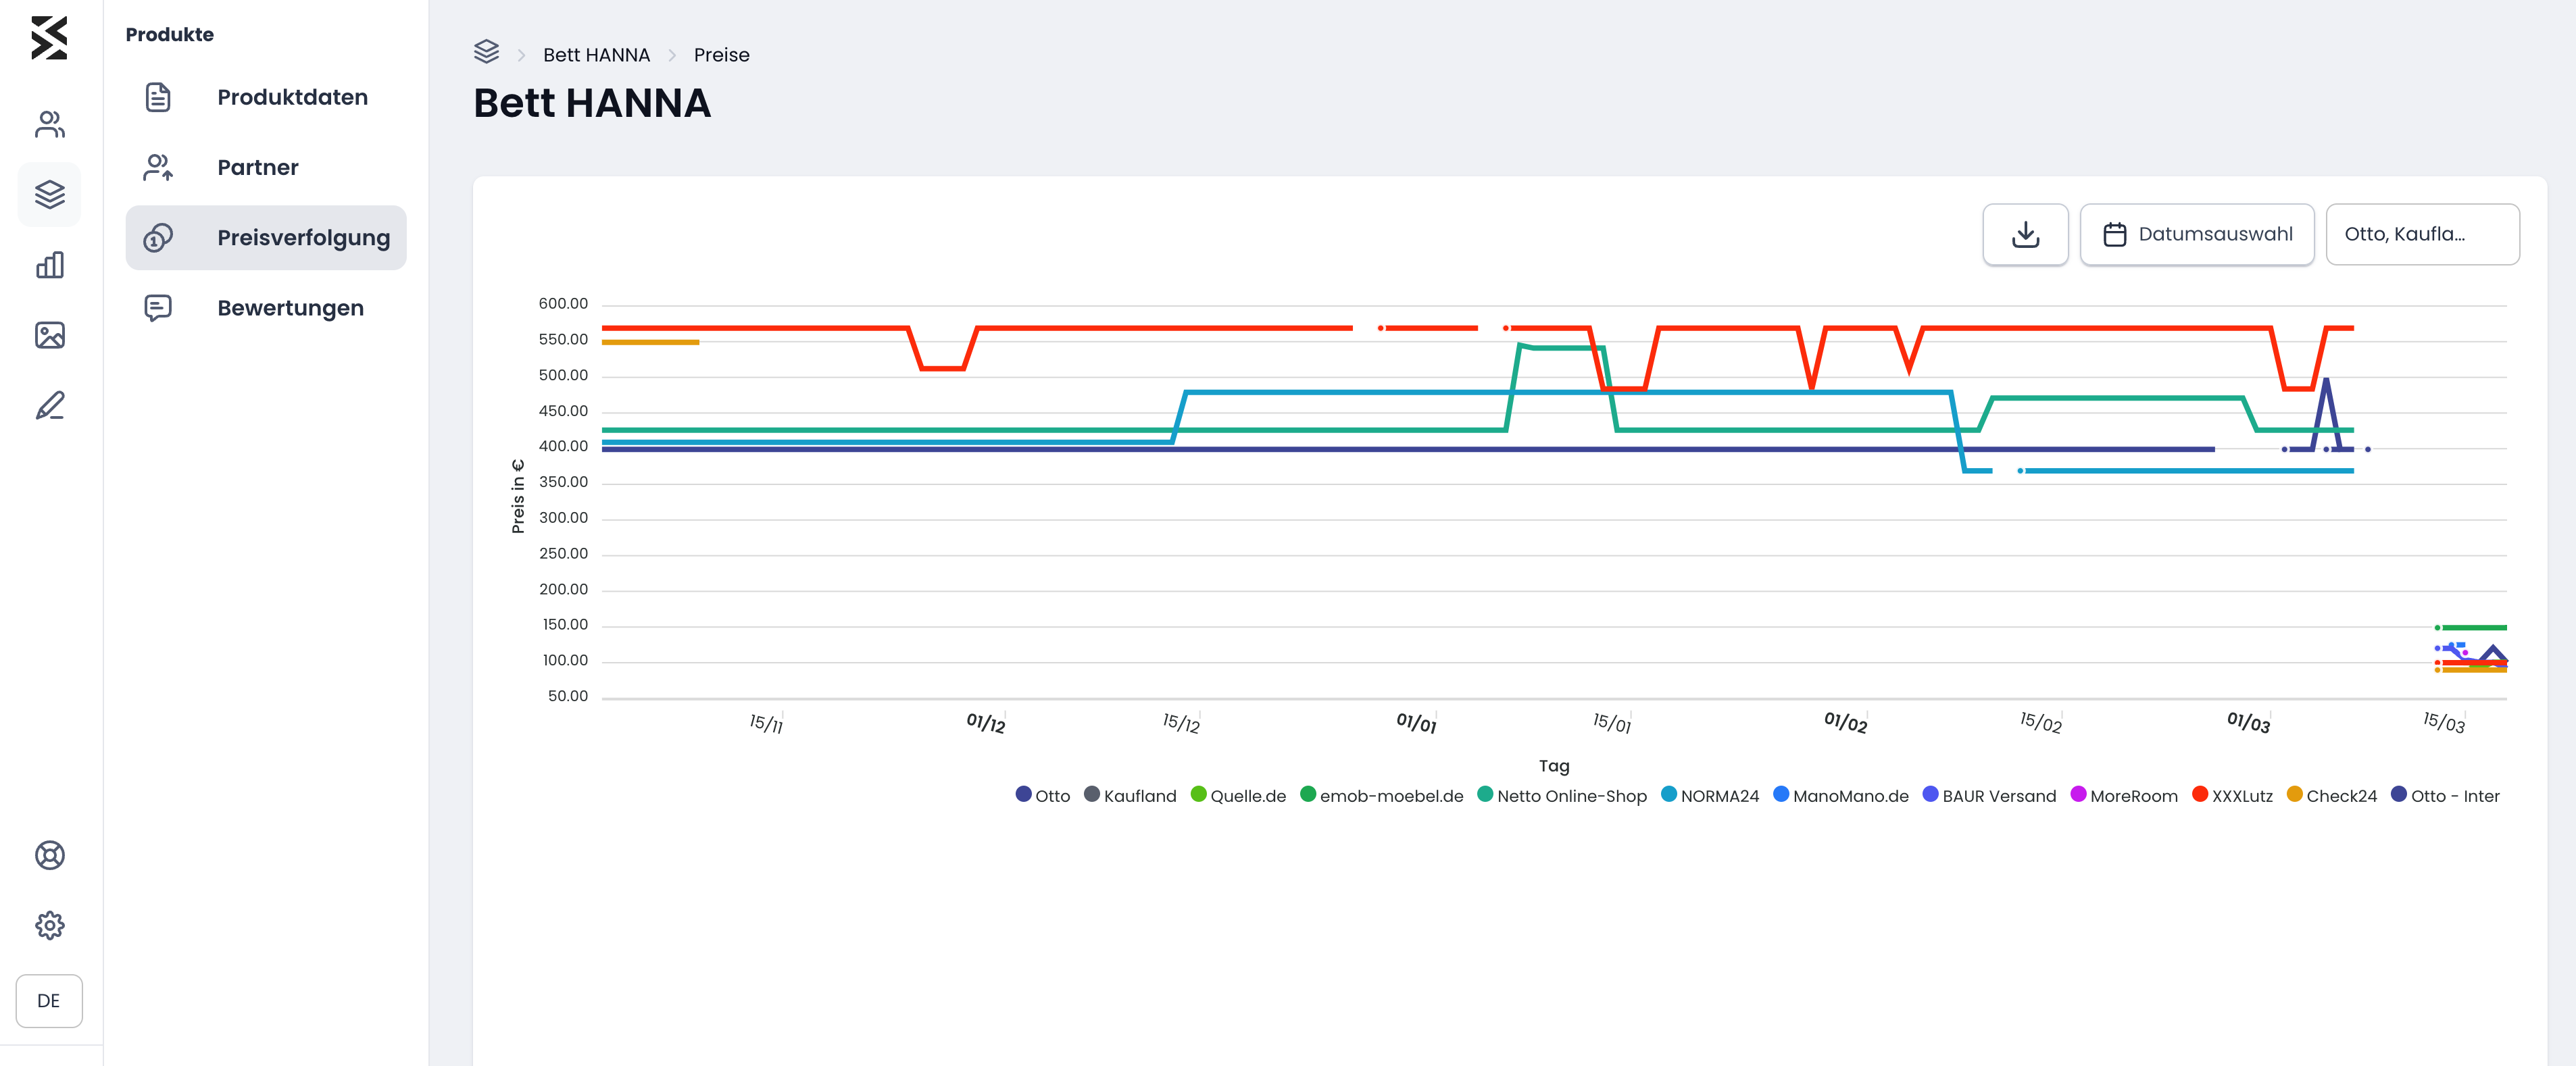Image resolution: width=2576 pixels, height=1066 pixels.
Task: Click the 400.00 price axis value
Action: pyautogui.click(x=563, y=446)
